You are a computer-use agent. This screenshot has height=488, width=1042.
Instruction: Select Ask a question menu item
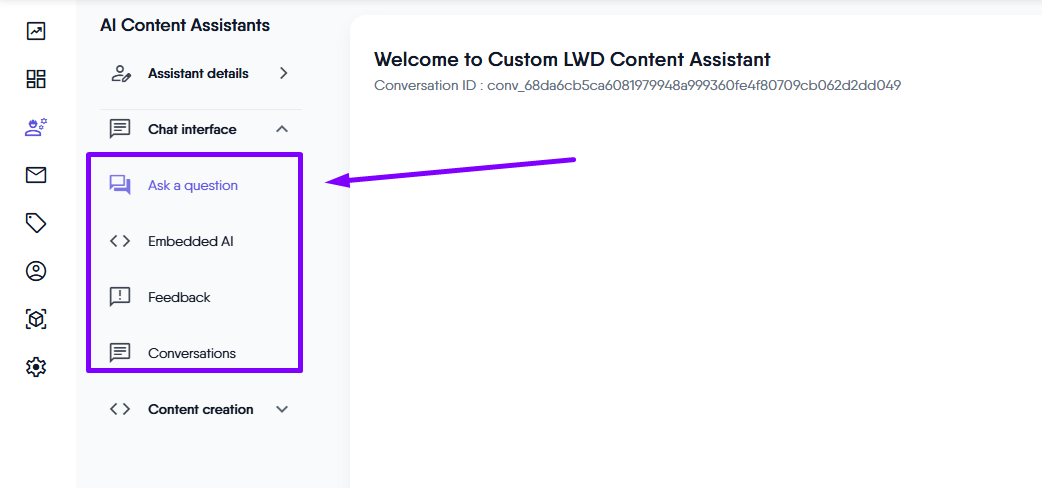(193, 185)
